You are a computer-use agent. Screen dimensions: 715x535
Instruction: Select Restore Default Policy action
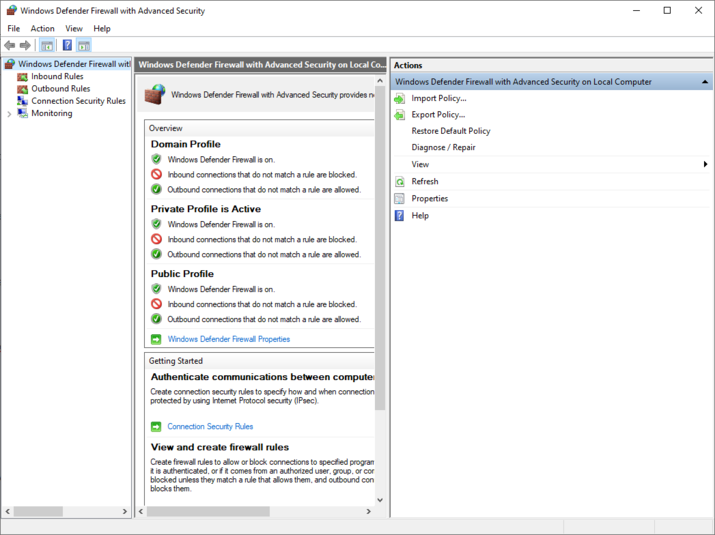click(451, 131)
